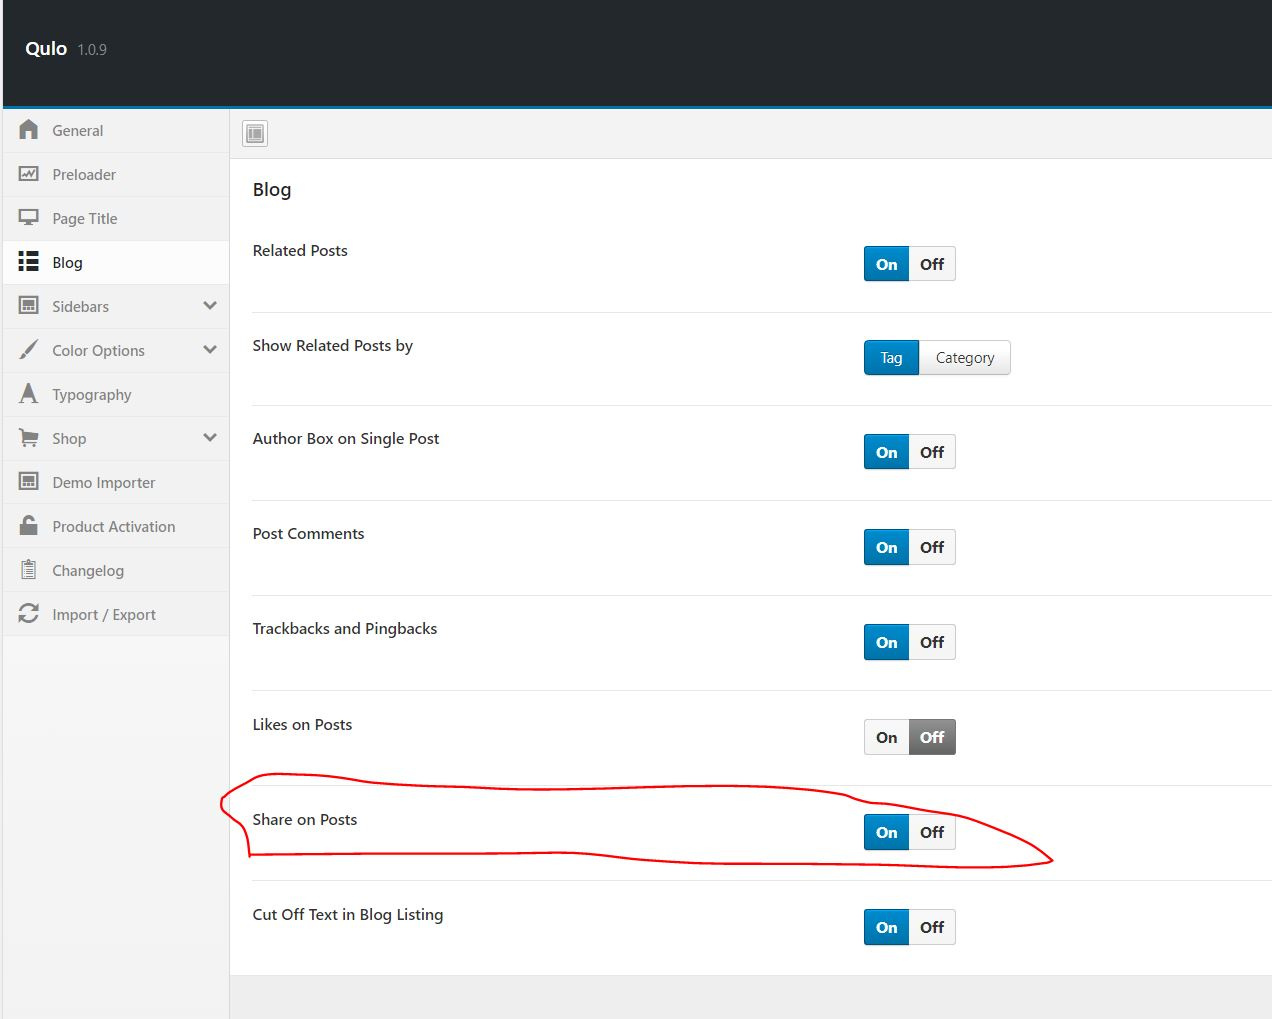Click the Post Comments label
This screenshot has width=1272, height=1019.
coord(308,534)
